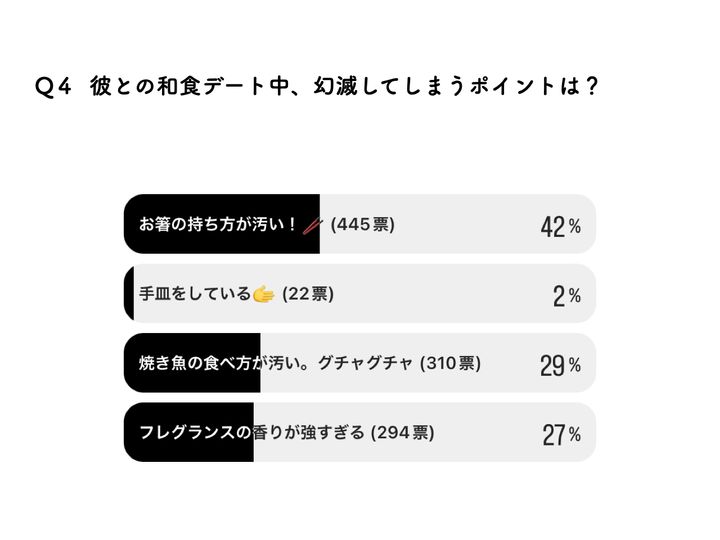Click the 42% result percentage
720x540 pixels.
(x=560, y=226)
